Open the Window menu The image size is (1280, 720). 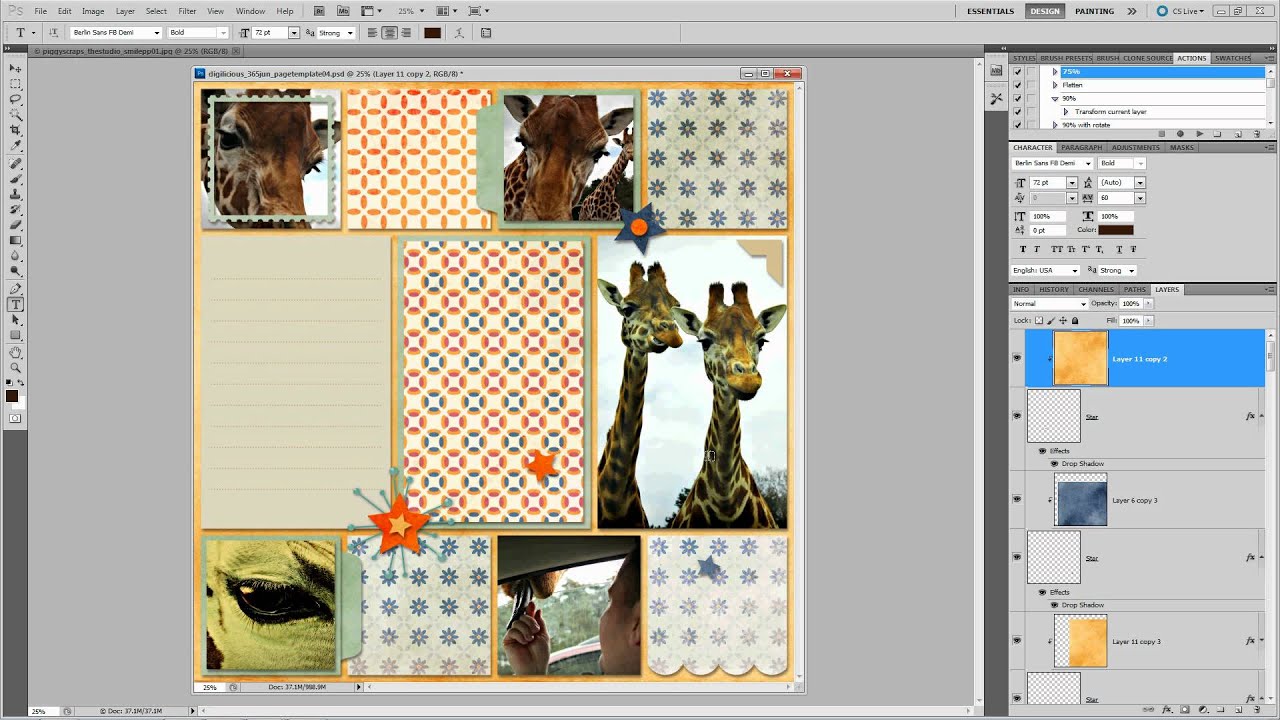[250, 11]
